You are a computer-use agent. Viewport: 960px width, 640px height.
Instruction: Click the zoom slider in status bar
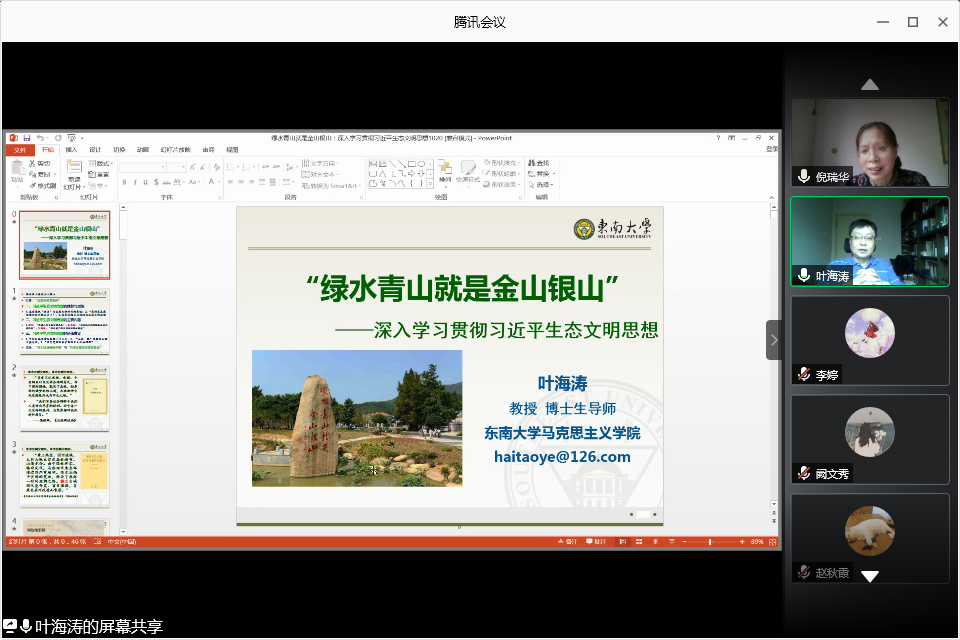click(x=710, y=541)
